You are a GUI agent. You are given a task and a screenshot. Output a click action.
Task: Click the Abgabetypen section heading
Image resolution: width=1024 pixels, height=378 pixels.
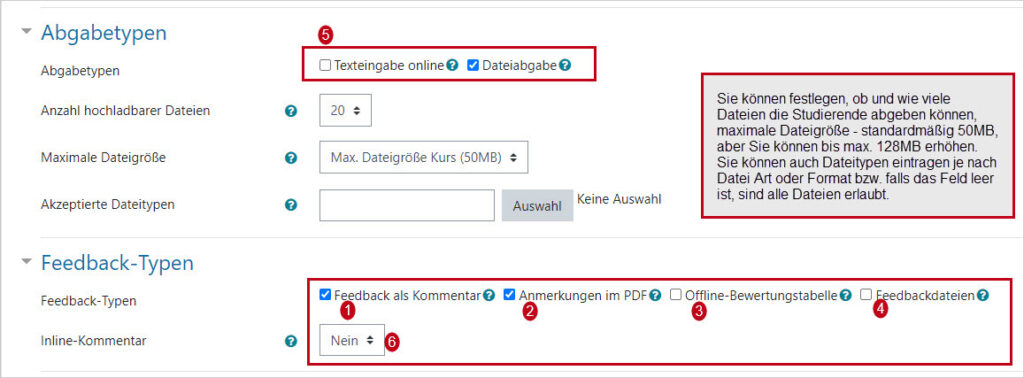click(x=104, y=33)
